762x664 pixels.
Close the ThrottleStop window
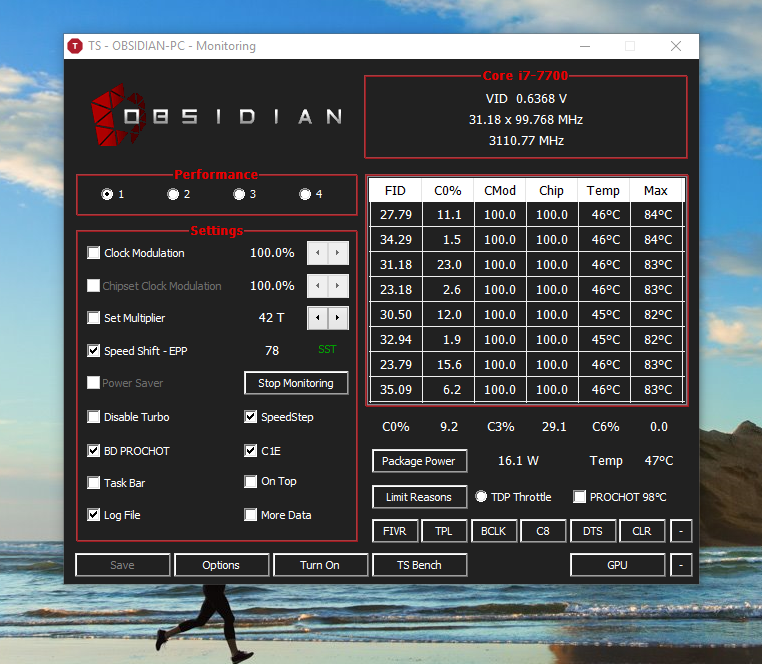click(x=675, y=46)
